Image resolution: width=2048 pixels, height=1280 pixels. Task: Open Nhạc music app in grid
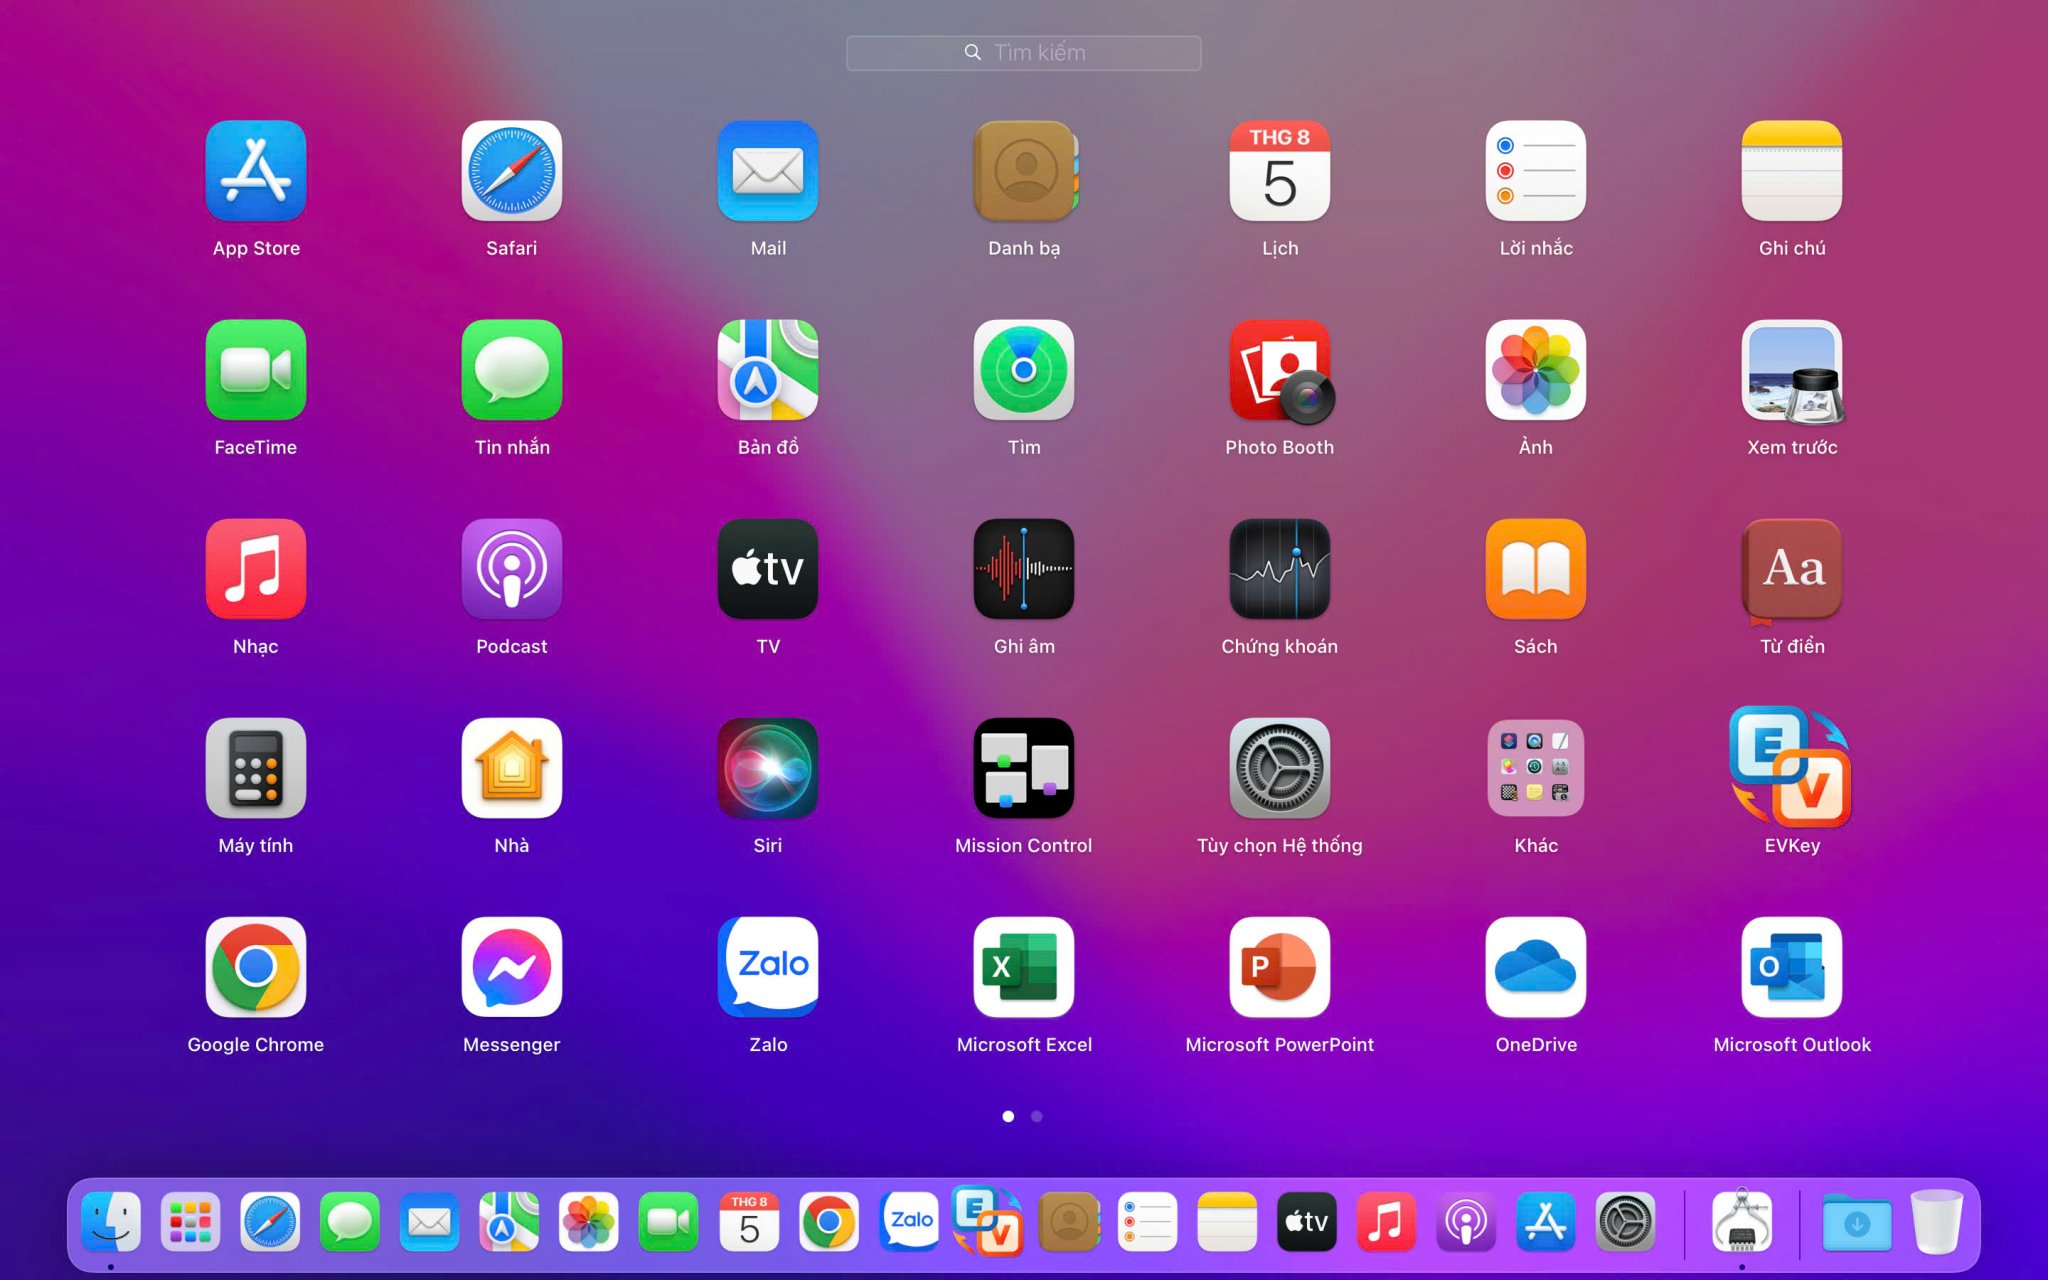[x=256, y=569]
